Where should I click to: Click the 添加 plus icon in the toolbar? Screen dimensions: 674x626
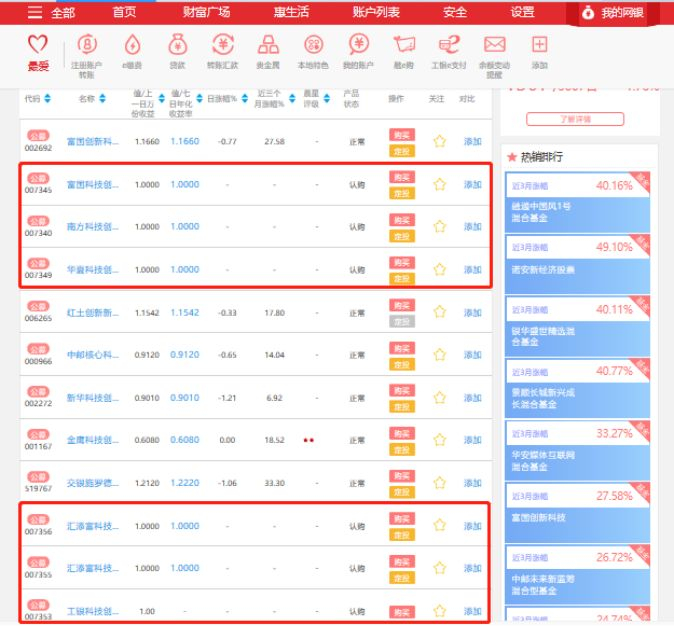[539, 44]
